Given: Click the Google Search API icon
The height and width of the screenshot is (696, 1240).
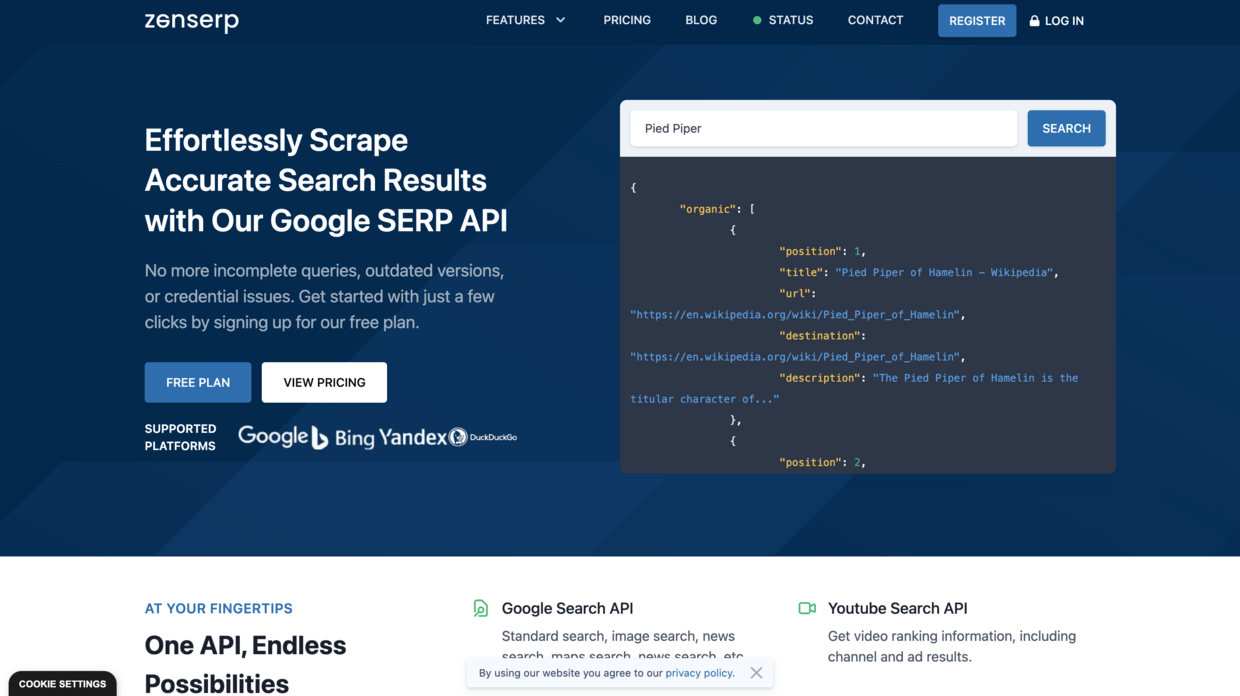Looking at the screenshot, I should click(480, 607).
